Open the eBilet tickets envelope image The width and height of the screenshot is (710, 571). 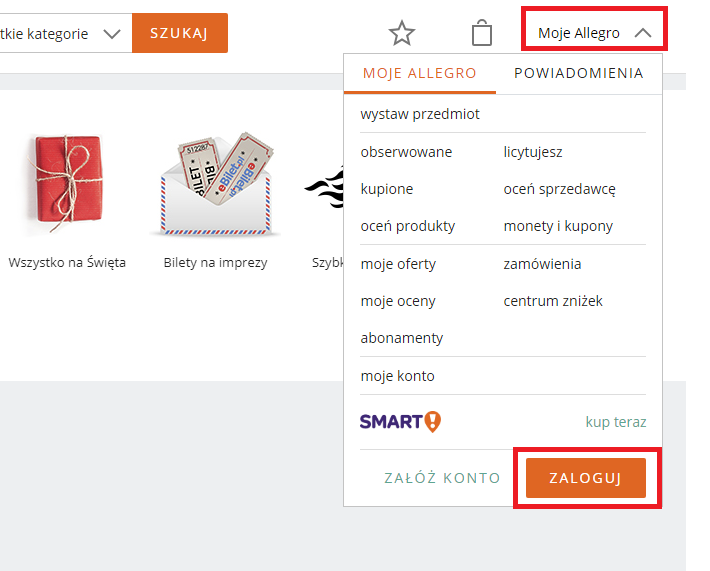(216, 183)
